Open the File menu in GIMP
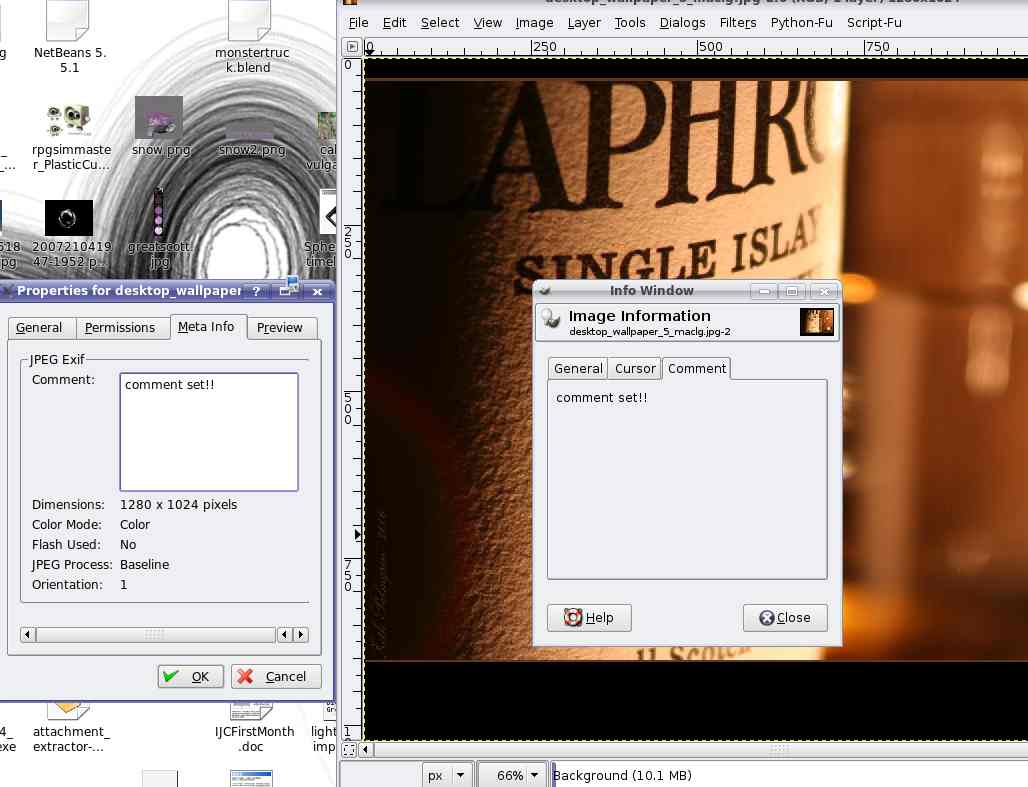This screenshot has height=787, width=1028. 358,23
